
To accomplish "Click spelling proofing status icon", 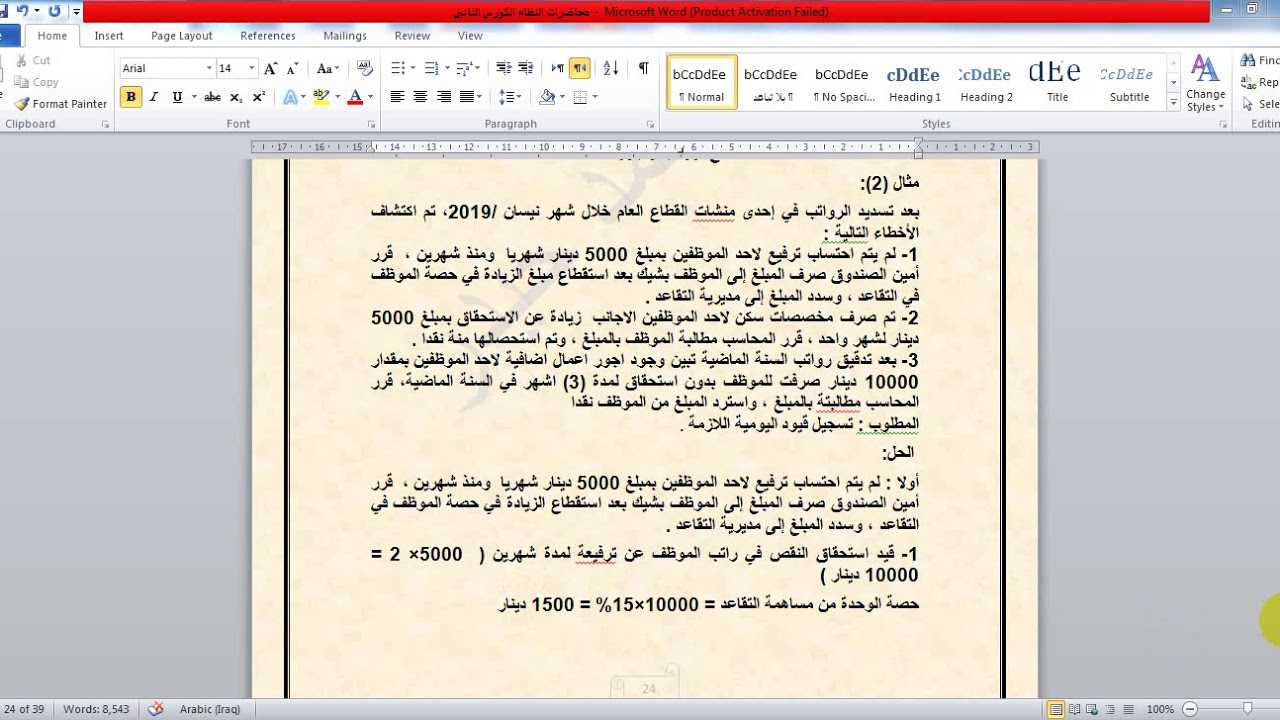I will point(155,709).
